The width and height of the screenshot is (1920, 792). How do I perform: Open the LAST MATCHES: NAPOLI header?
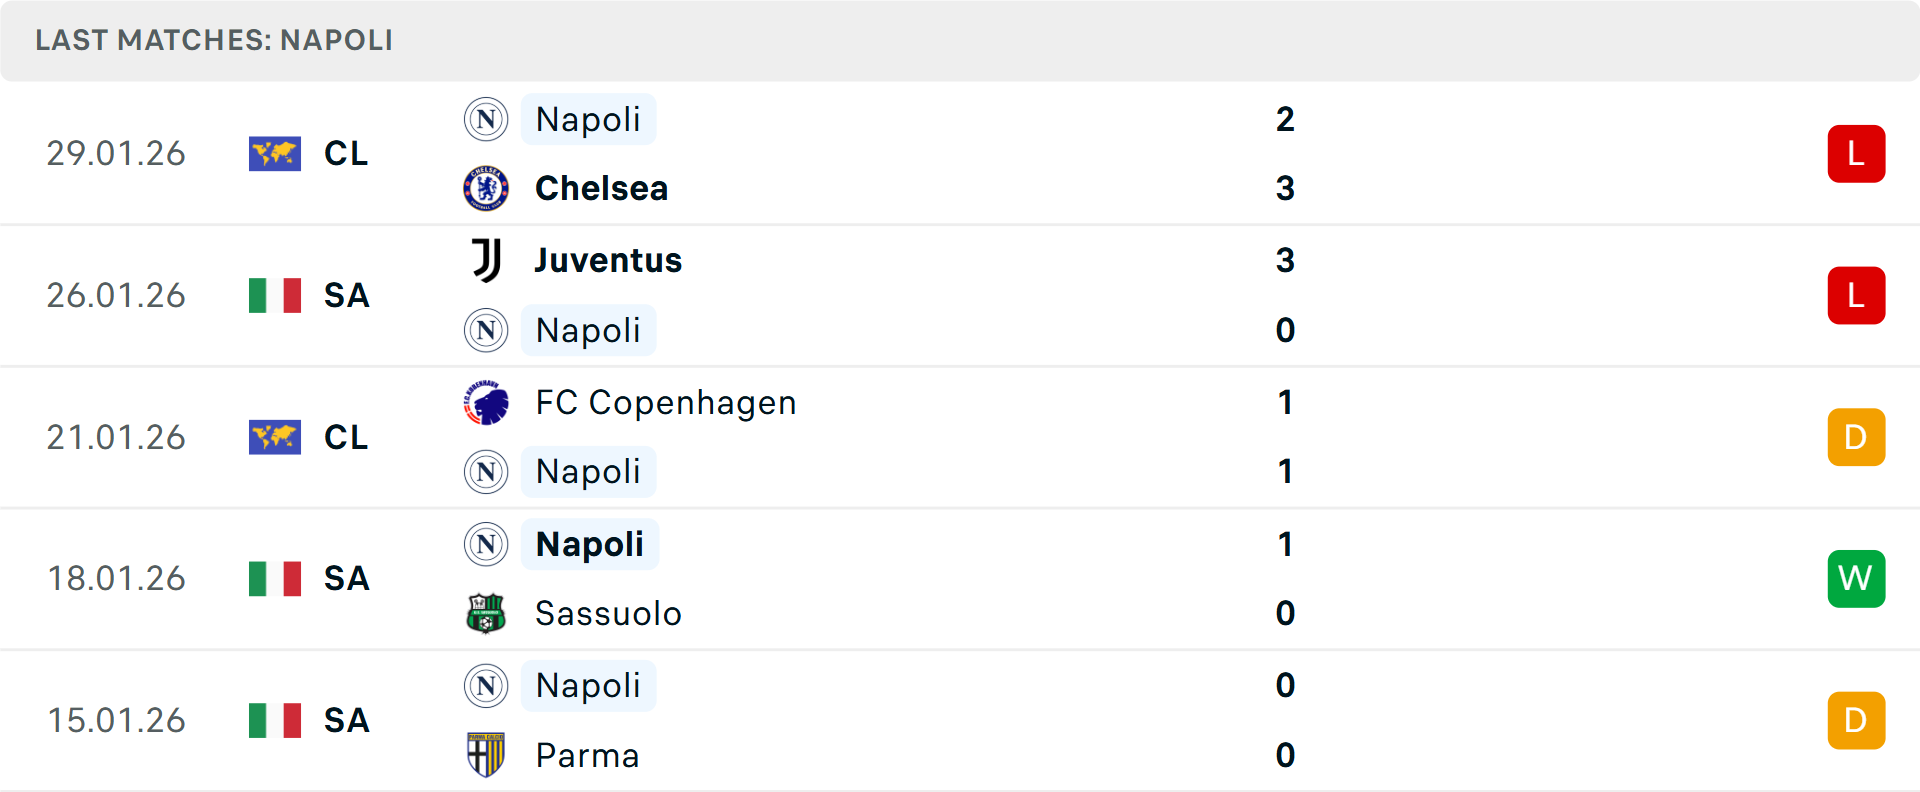coord(214,40)
